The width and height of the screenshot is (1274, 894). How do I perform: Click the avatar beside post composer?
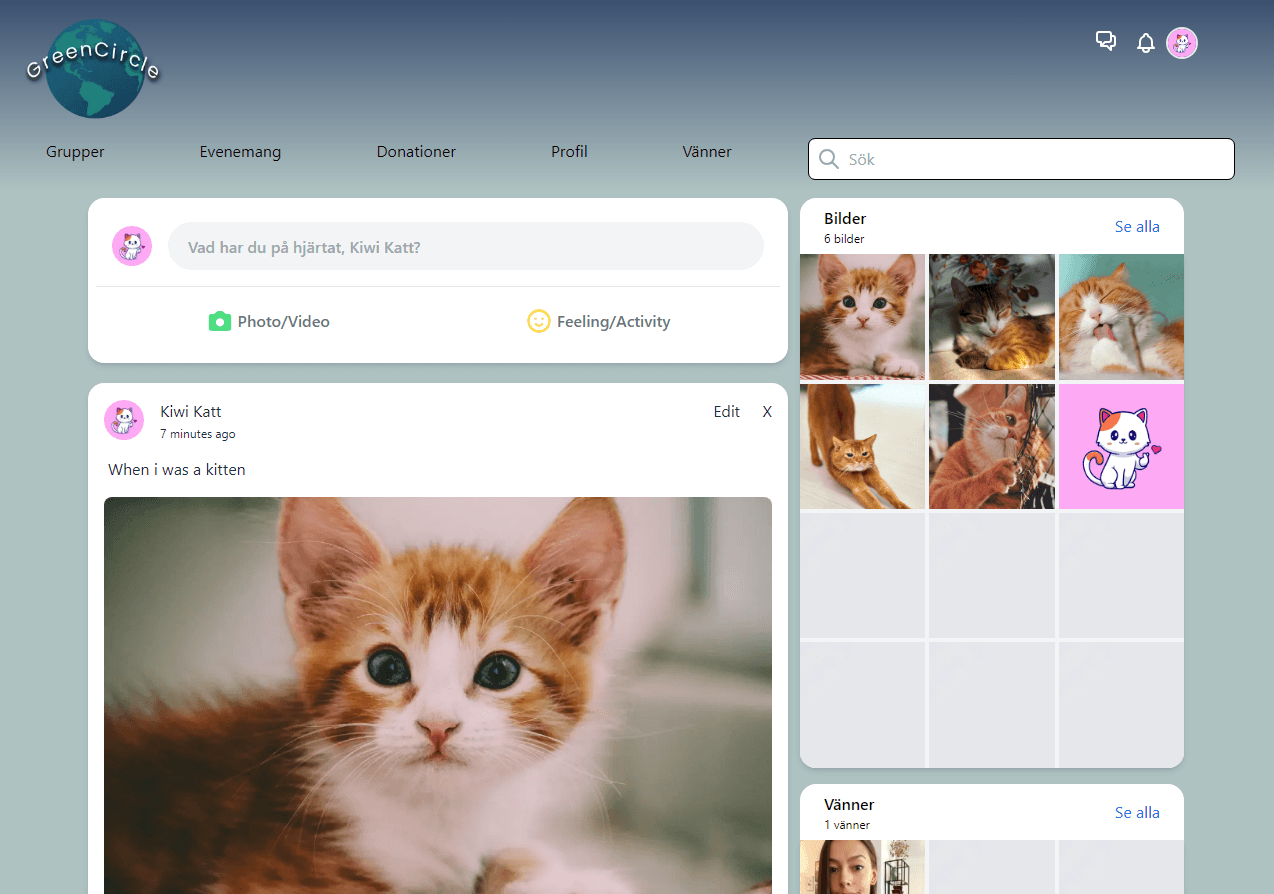132,246
